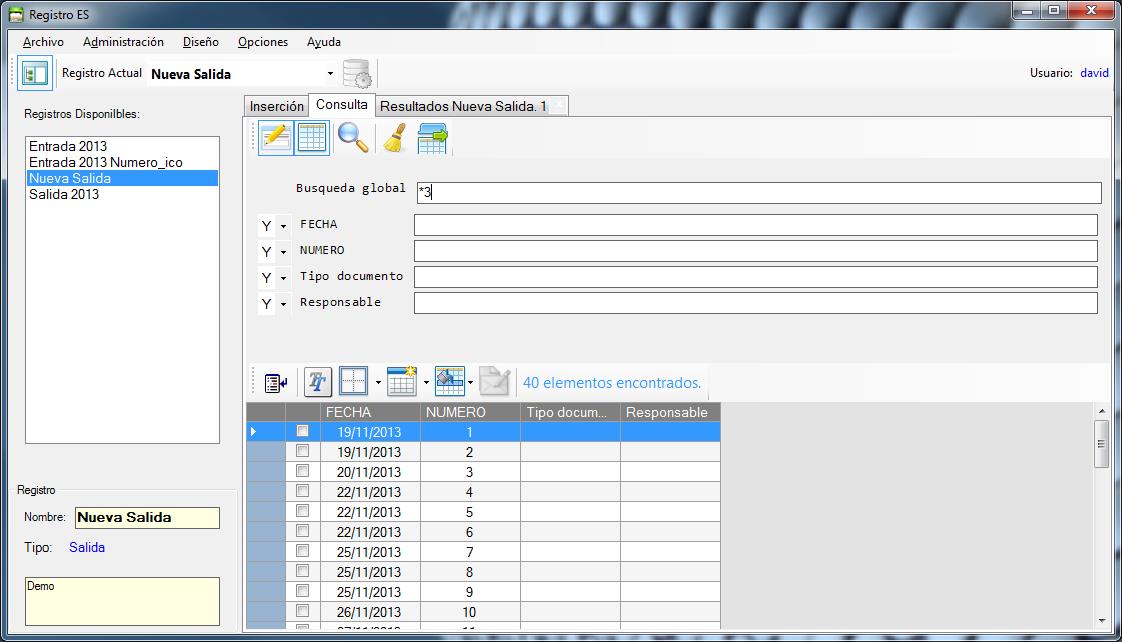Click the sidebar panel toggle icon
This screenshot has width=1122, height=642.
(x=35, y=74)
